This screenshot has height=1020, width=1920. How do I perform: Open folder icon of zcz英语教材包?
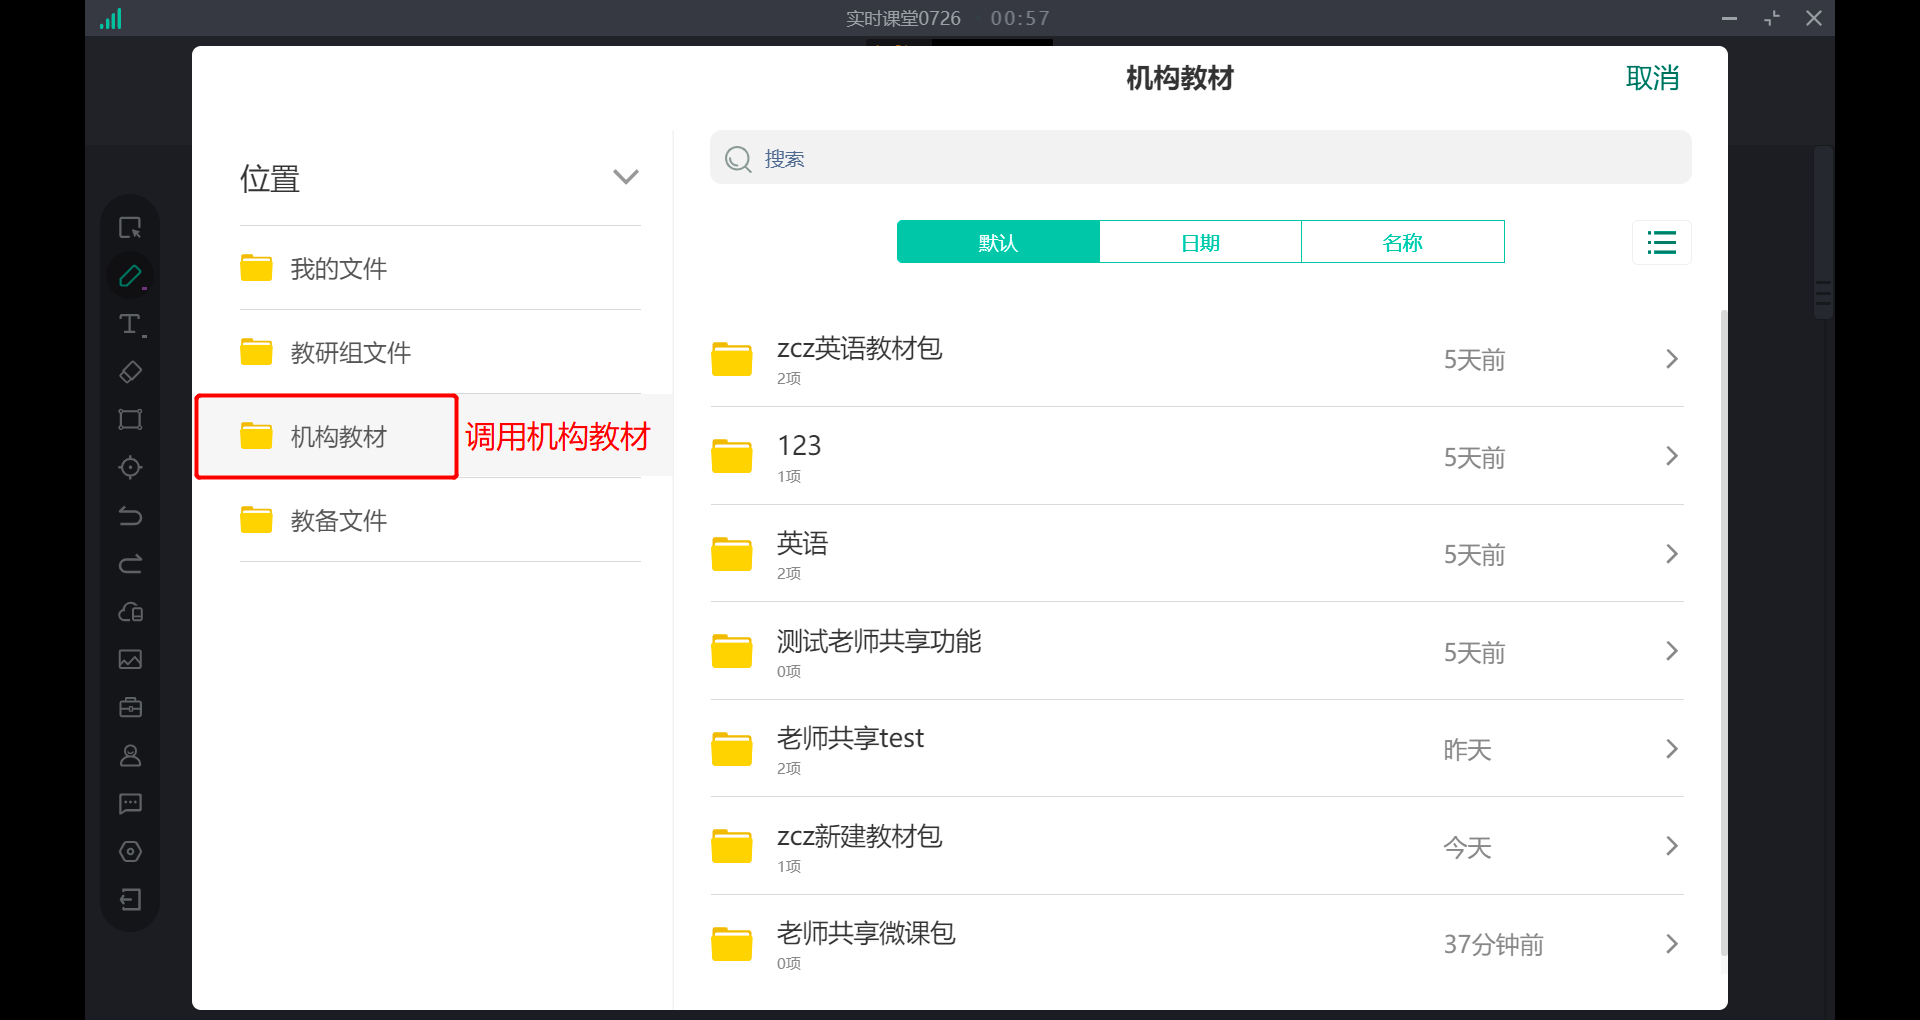731,359
